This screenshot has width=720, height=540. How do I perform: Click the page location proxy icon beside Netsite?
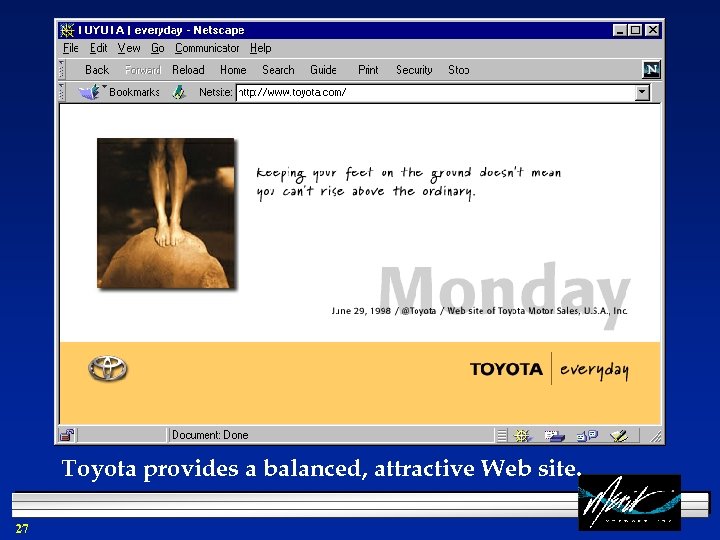pyautogui.click(x=179, y=92)
